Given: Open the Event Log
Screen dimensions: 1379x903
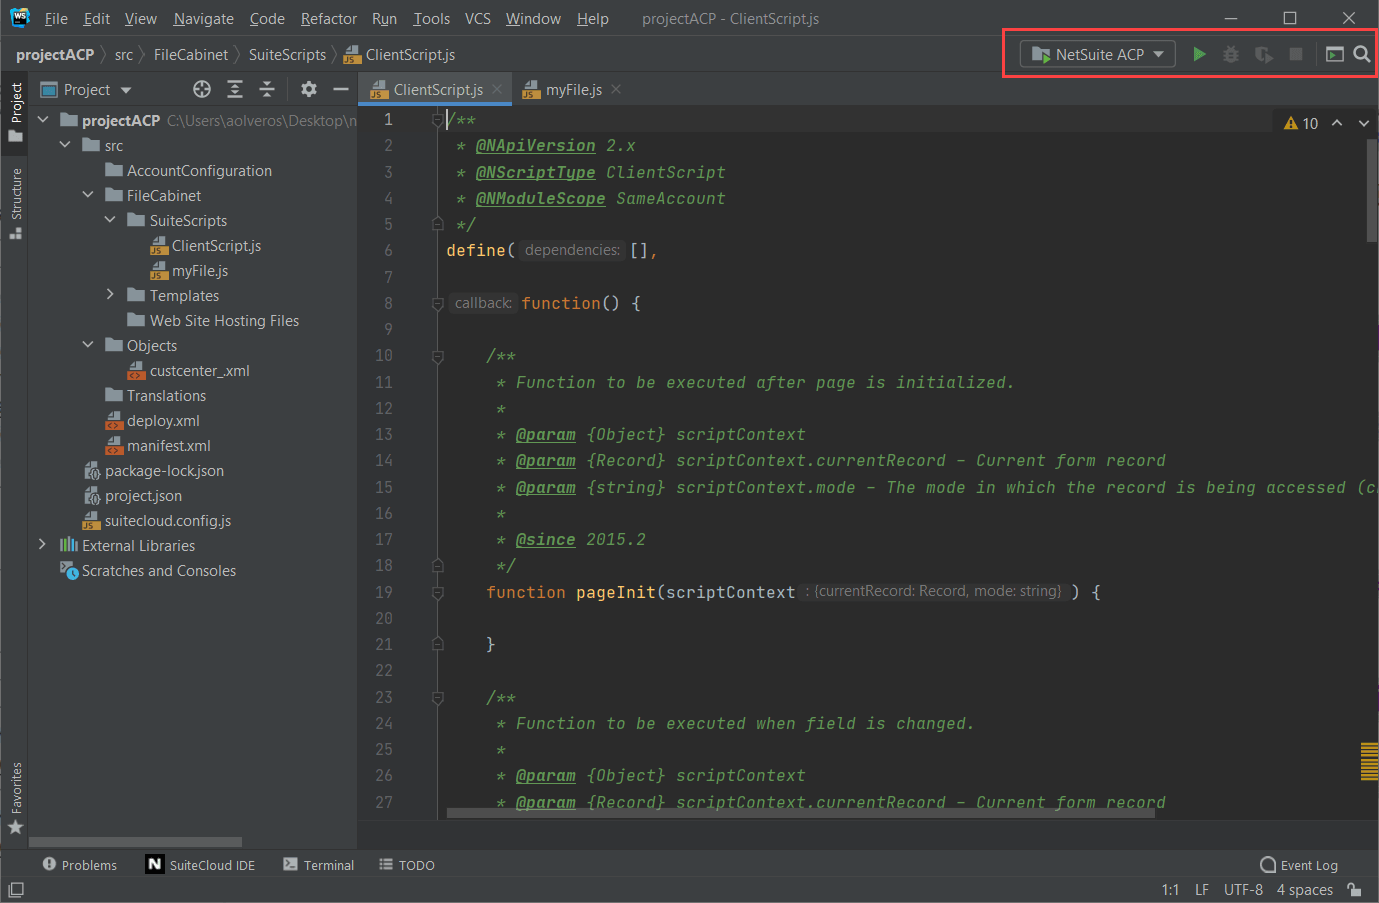Looking at the screenshot, I should pos(1299,865).
